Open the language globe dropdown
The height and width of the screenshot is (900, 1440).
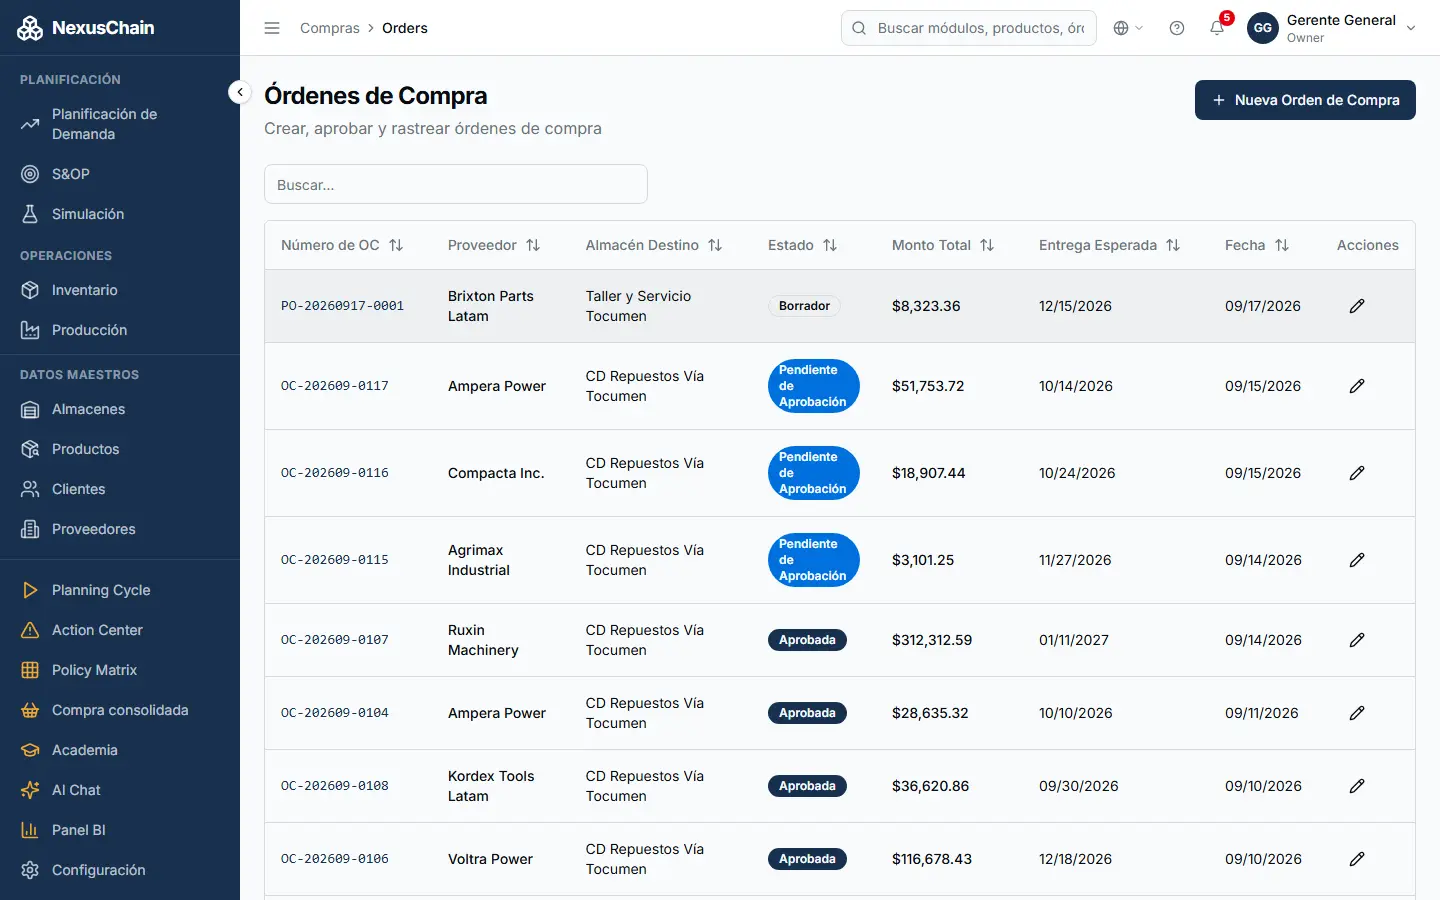pos(1128,28)
